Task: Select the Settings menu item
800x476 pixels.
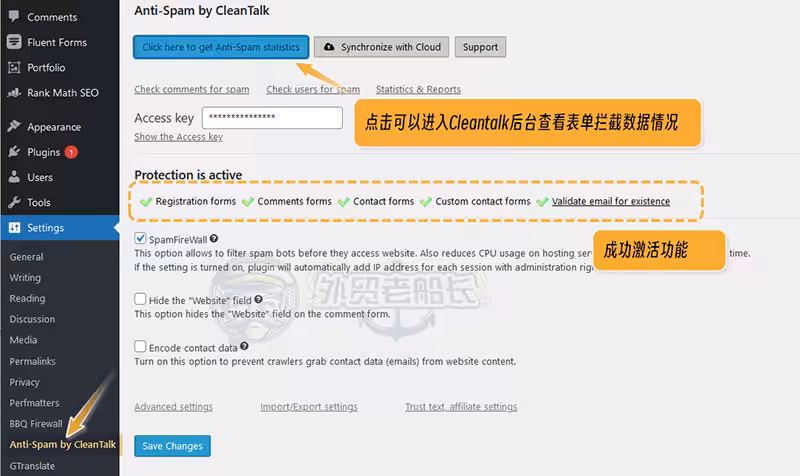Action: [60, 228]
